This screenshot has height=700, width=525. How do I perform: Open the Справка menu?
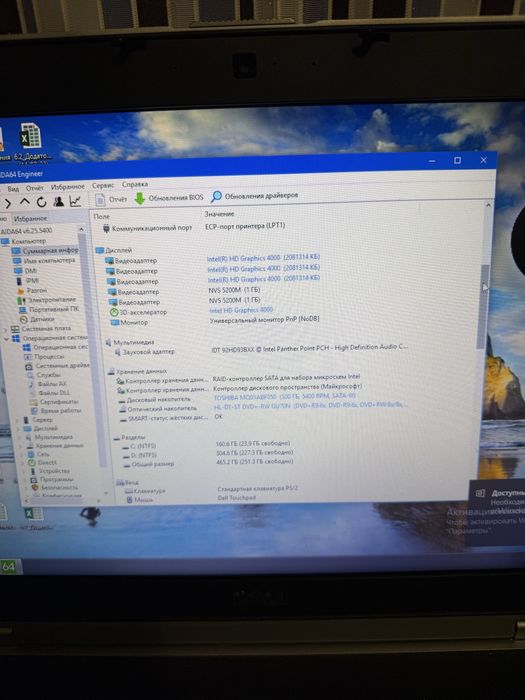click(x=135, y=184)
